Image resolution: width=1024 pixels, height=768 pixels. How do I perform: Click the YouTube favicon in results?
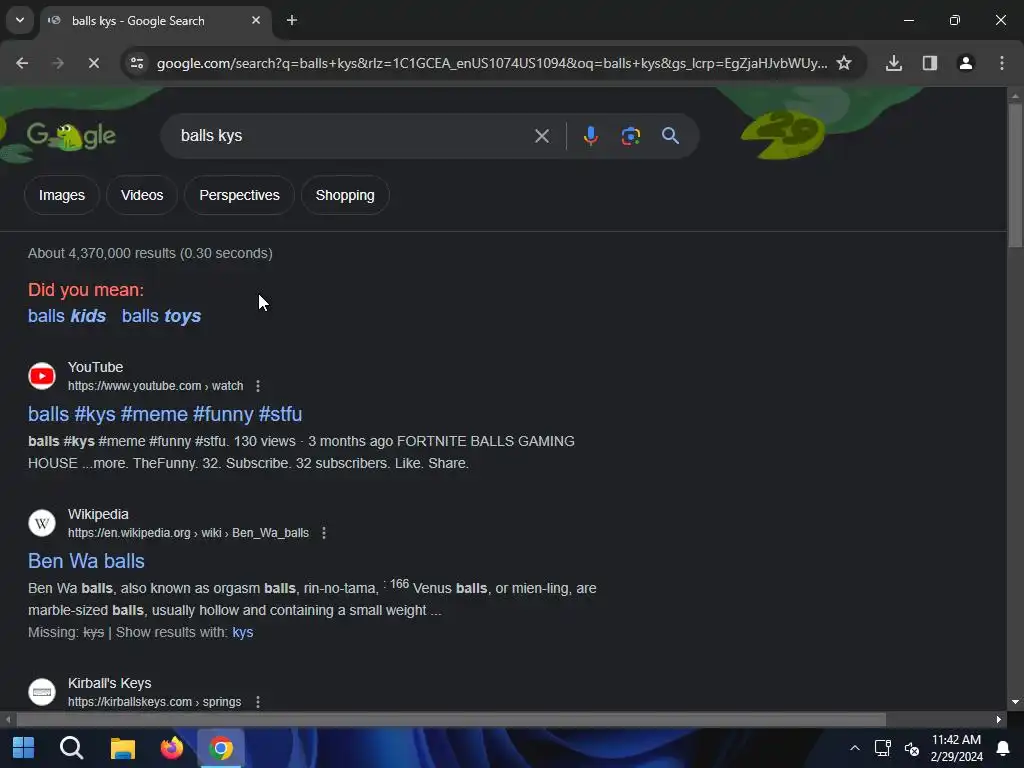(x=42, y=376)
